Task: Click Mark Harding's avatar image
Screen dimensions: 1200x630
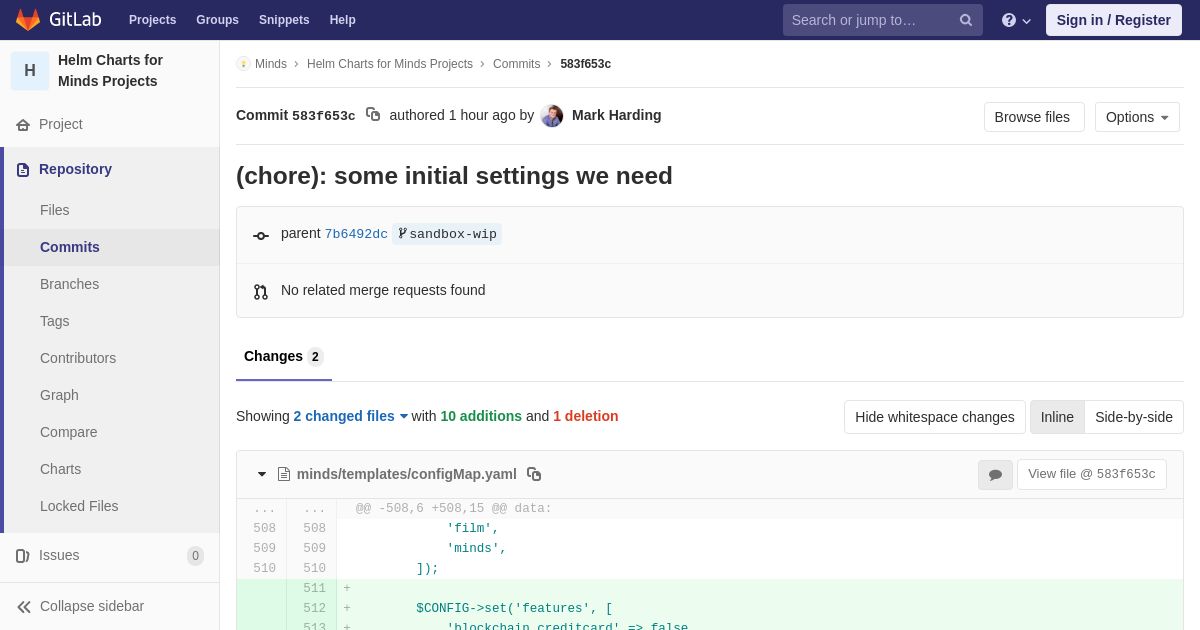Action: (x=552, y=116)
